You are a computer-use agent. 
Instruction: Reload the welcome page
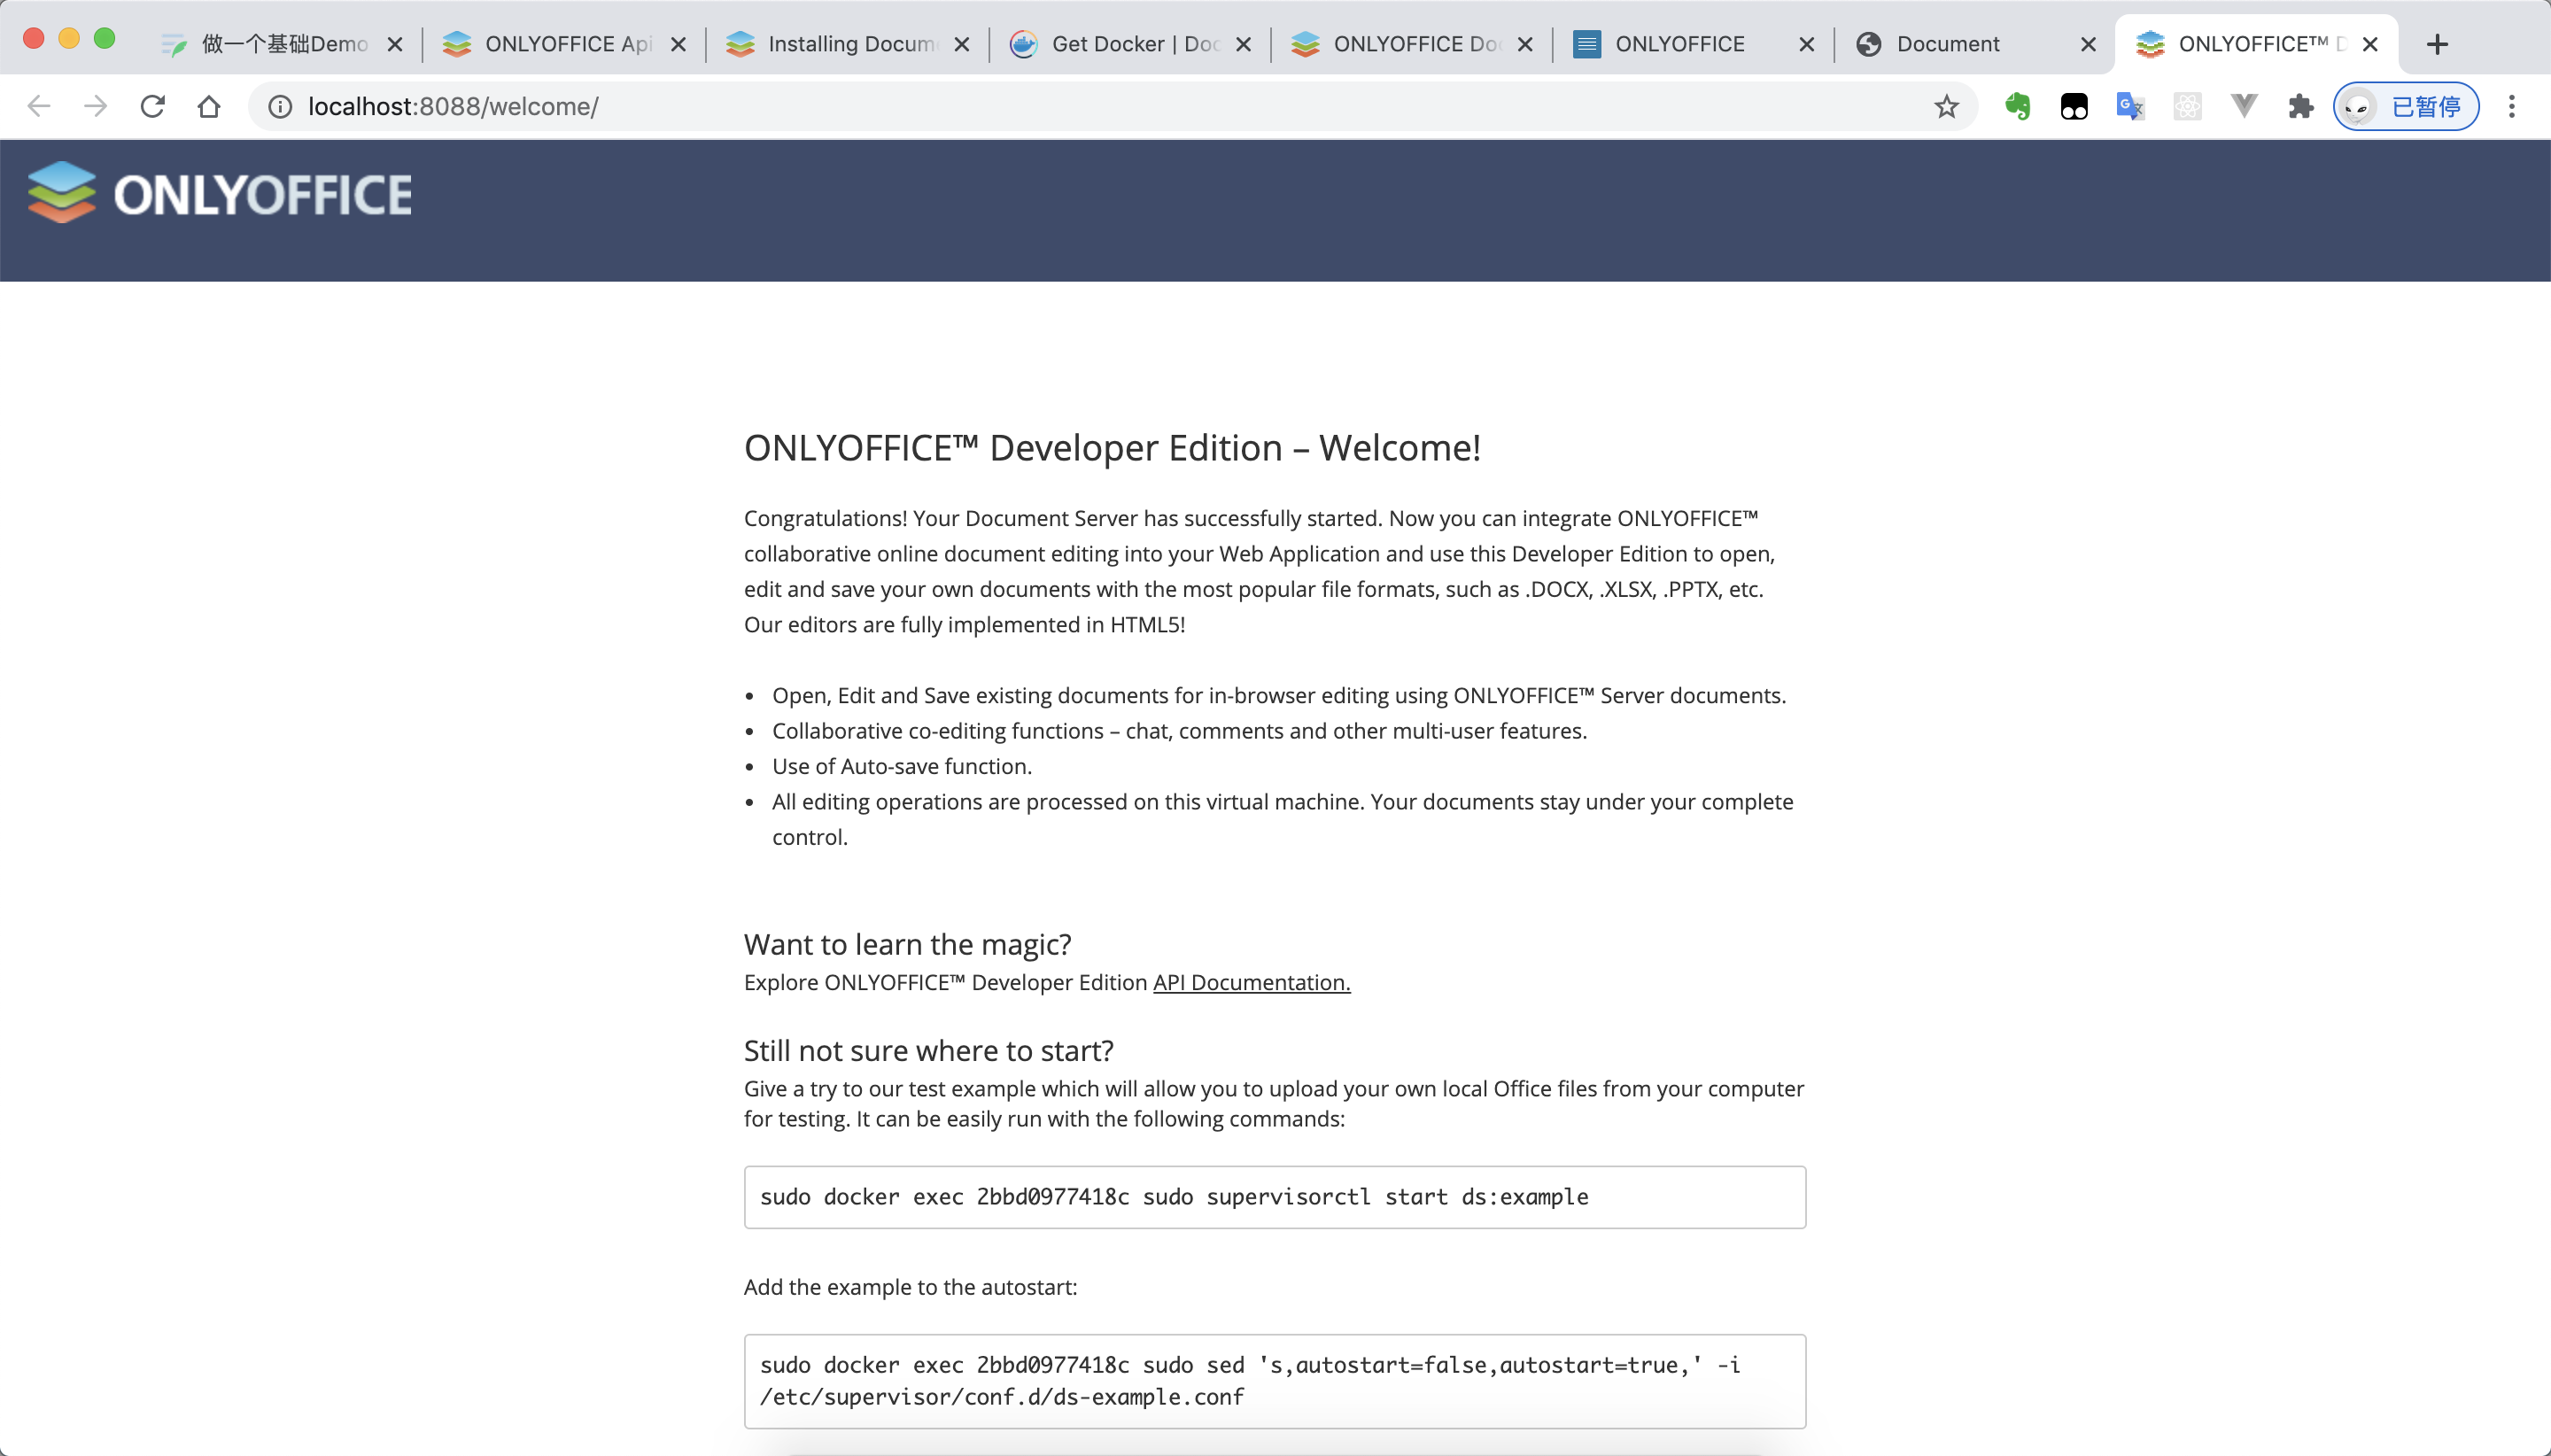(x=152, y=106)
